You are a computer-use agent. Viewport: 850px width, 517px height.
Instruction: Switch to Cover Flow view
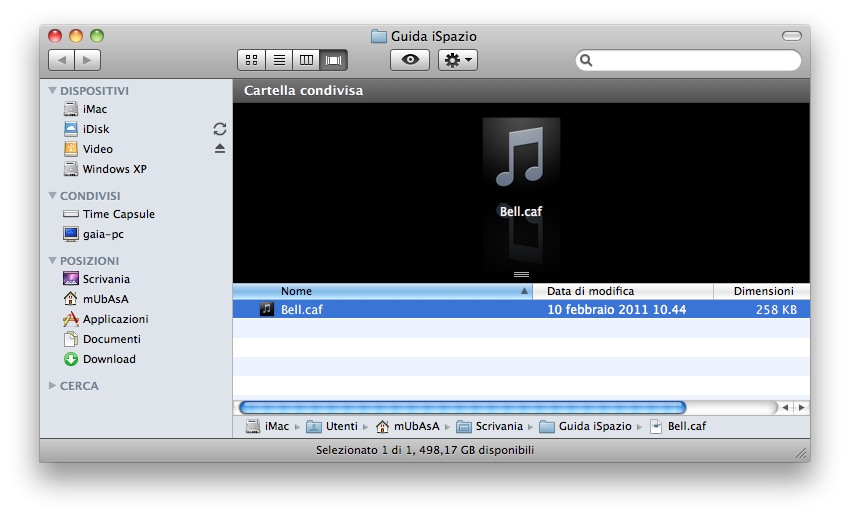[x=334, y=60]
